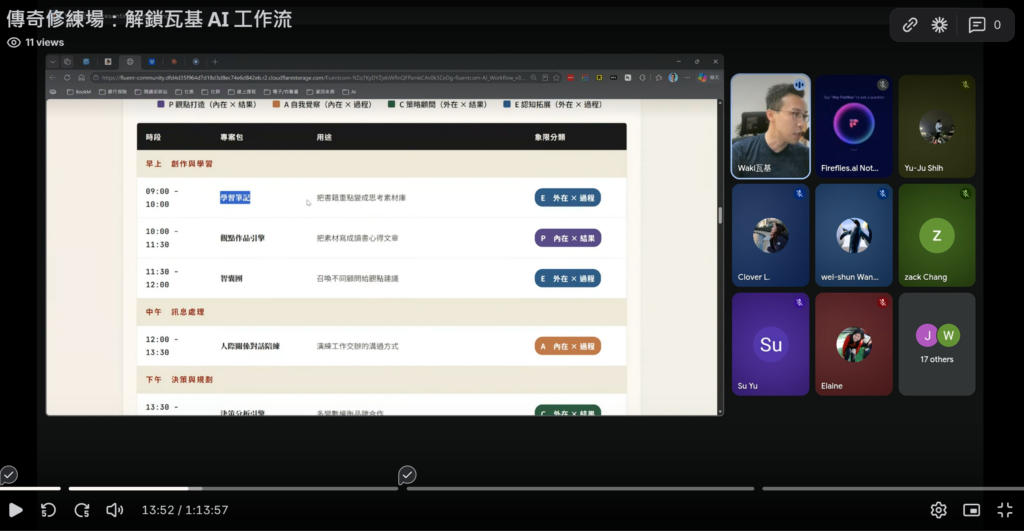Select zack Chang participant tile
Image resolution: width=1024 pixels, height=531 pixels.
tap(936, 235)
